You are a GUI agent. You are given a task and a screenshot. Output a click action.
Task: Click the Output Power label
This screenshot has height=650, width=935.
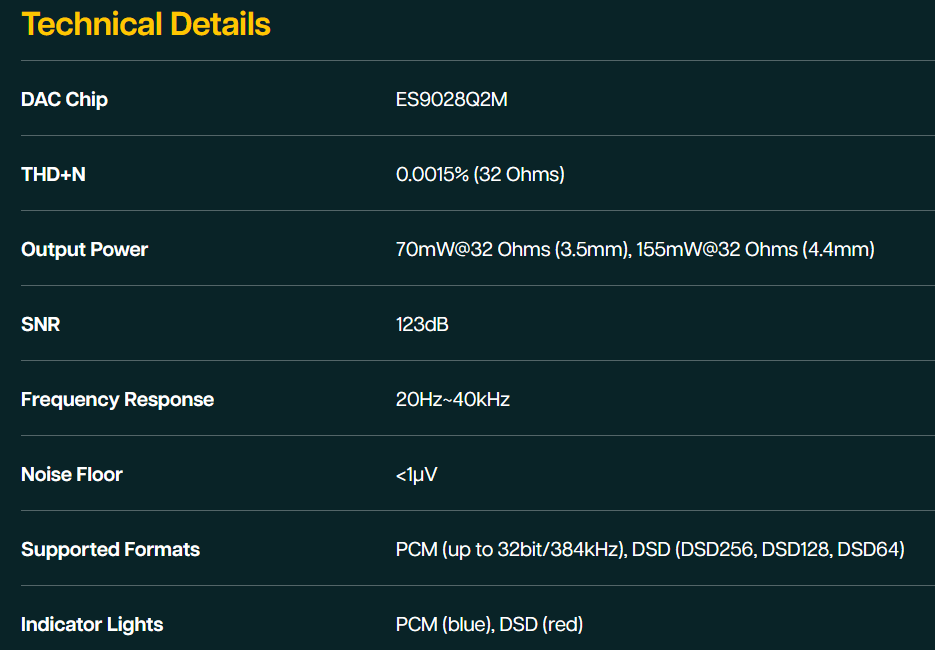(x=85, y=249)
